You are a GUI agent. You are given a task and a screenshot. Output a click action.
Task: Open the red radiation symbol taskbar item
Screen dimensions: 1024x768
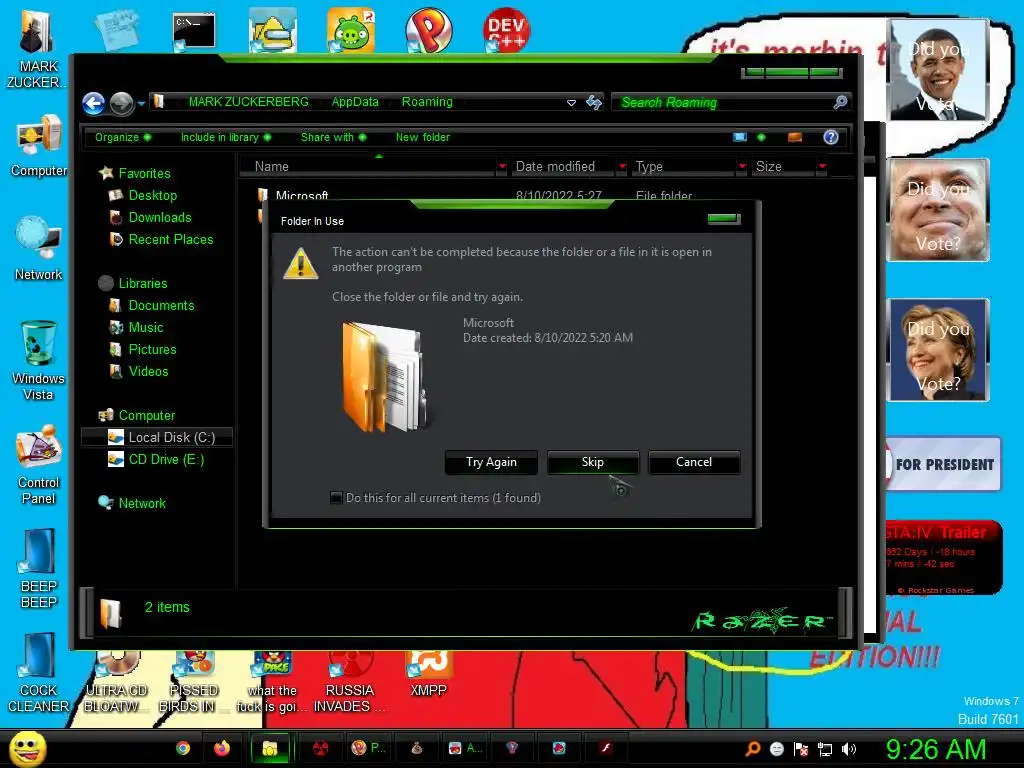(x=321, y=748)
